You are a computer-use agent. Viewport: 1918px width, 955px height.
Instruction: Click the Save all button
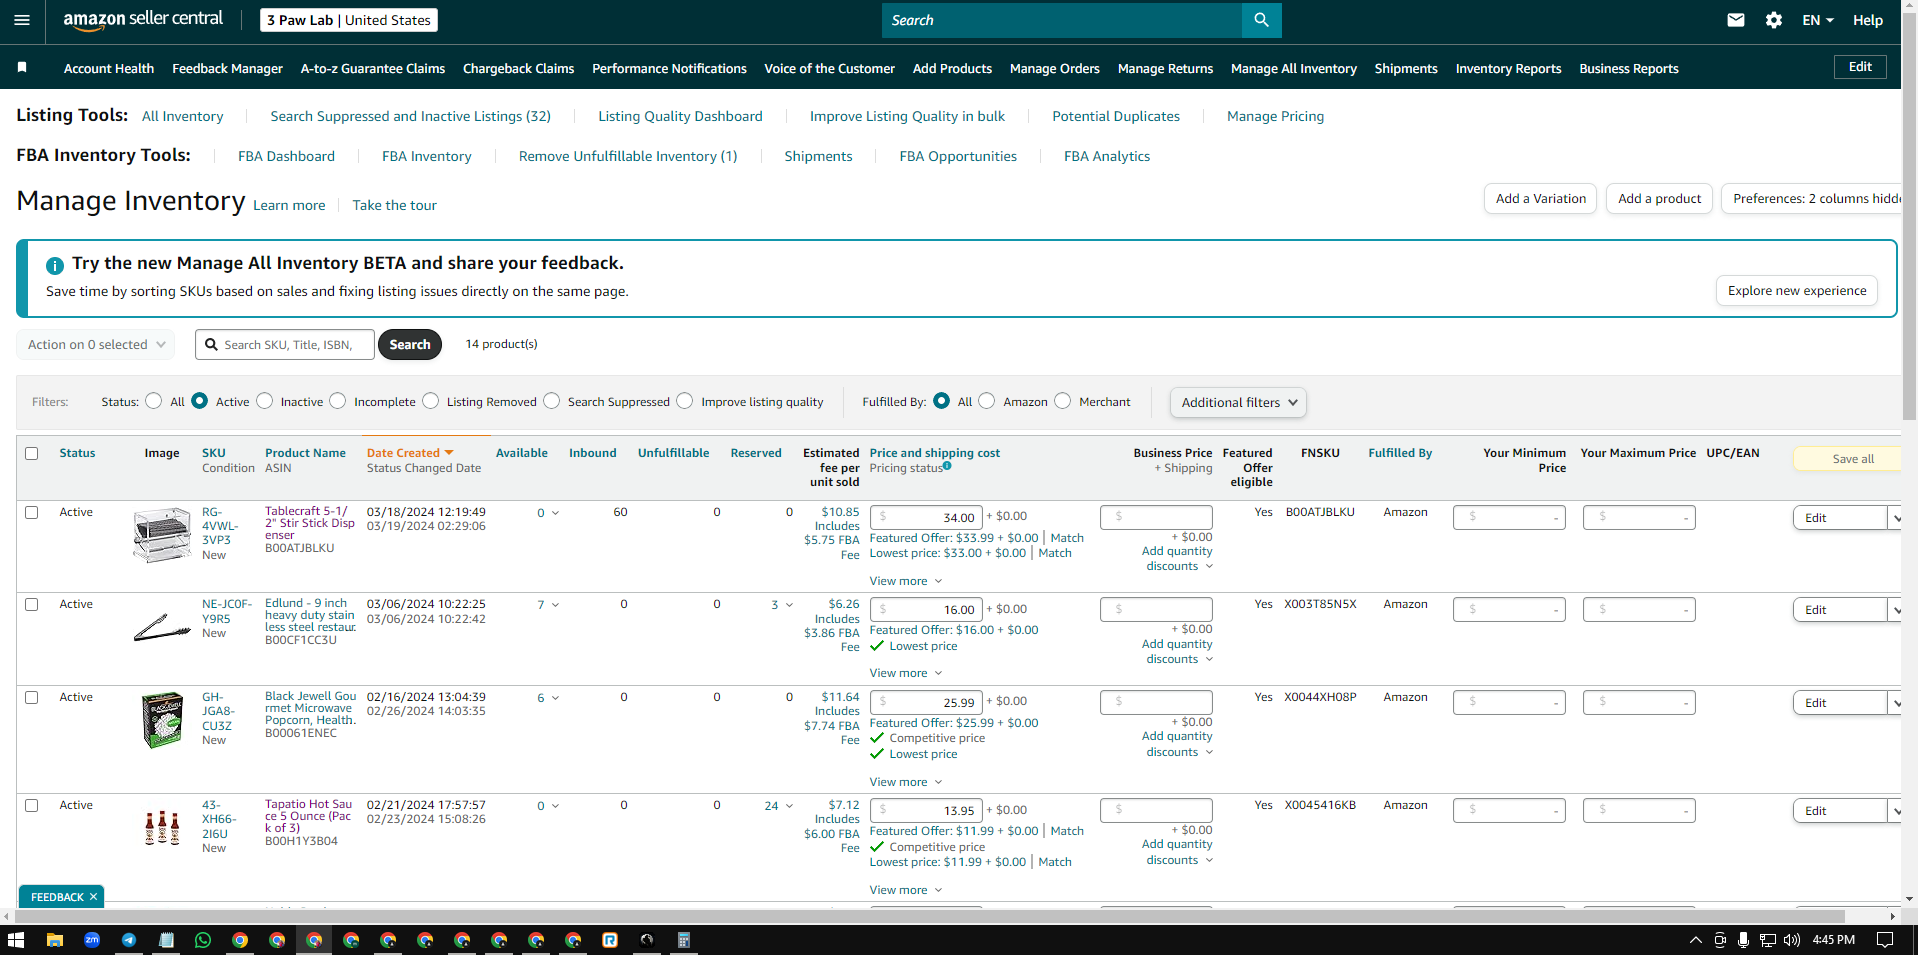point(1847,458)
